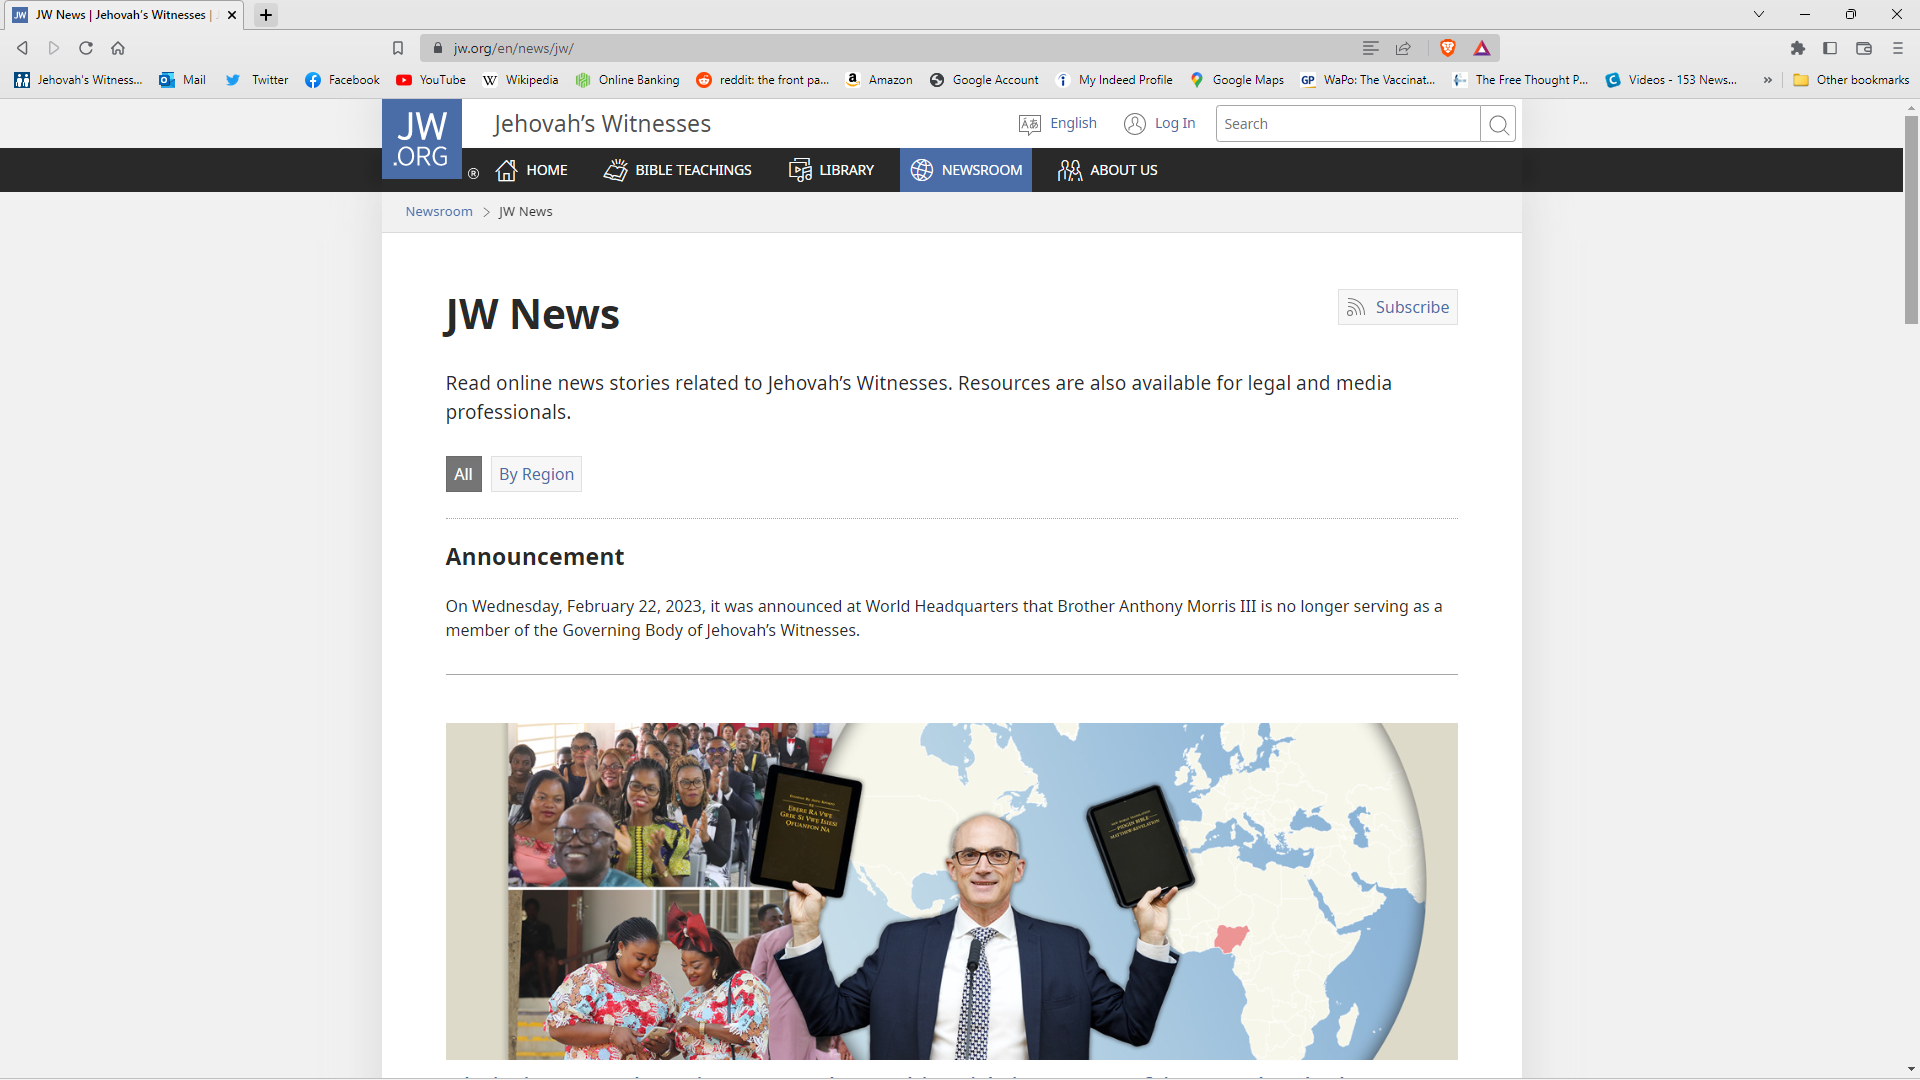Open the tab search dropdown arrow
This screenshot has height=1080, width=1920.
point(1759,14)
